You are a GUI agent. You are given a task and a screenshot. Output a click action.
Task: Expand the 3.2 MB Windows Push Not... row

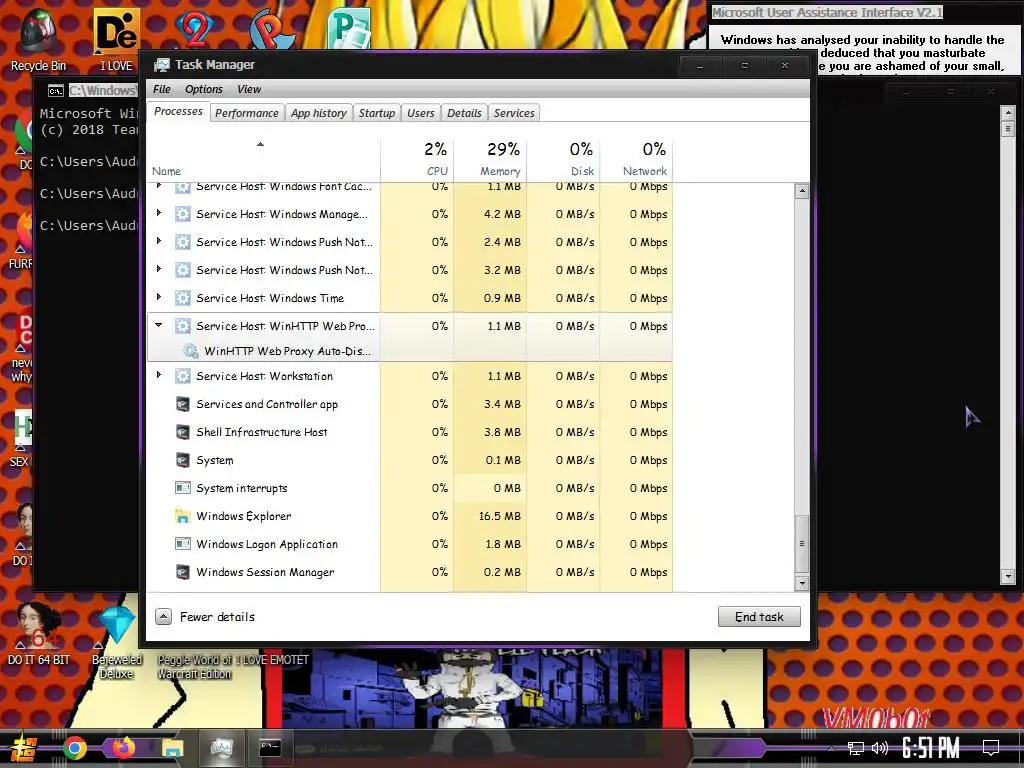pos(159,269)
